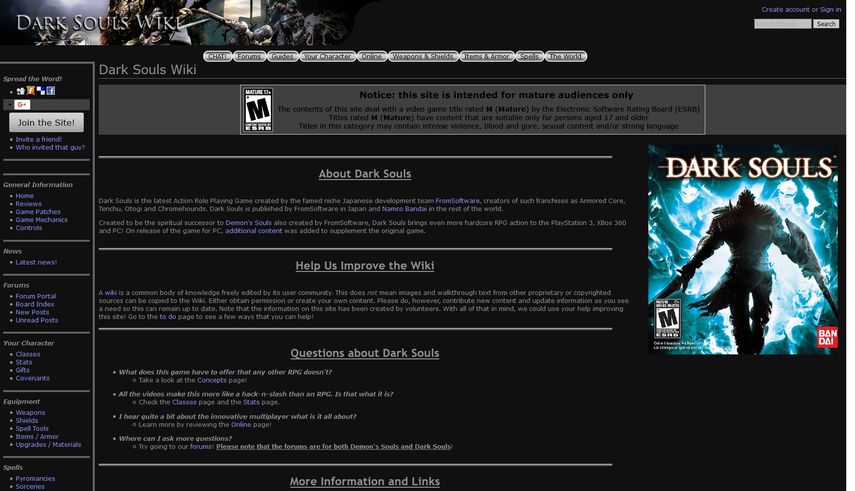The height and width of the screenshot is (491, 855).
Task: Open Forum Portal sidebar link
Action: (x=35, y=296)
